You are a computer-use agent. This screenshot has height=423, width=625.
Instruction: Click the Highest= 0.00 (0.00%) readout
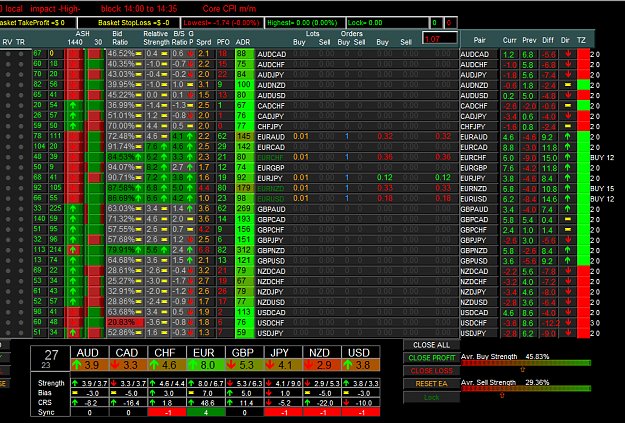305,23
